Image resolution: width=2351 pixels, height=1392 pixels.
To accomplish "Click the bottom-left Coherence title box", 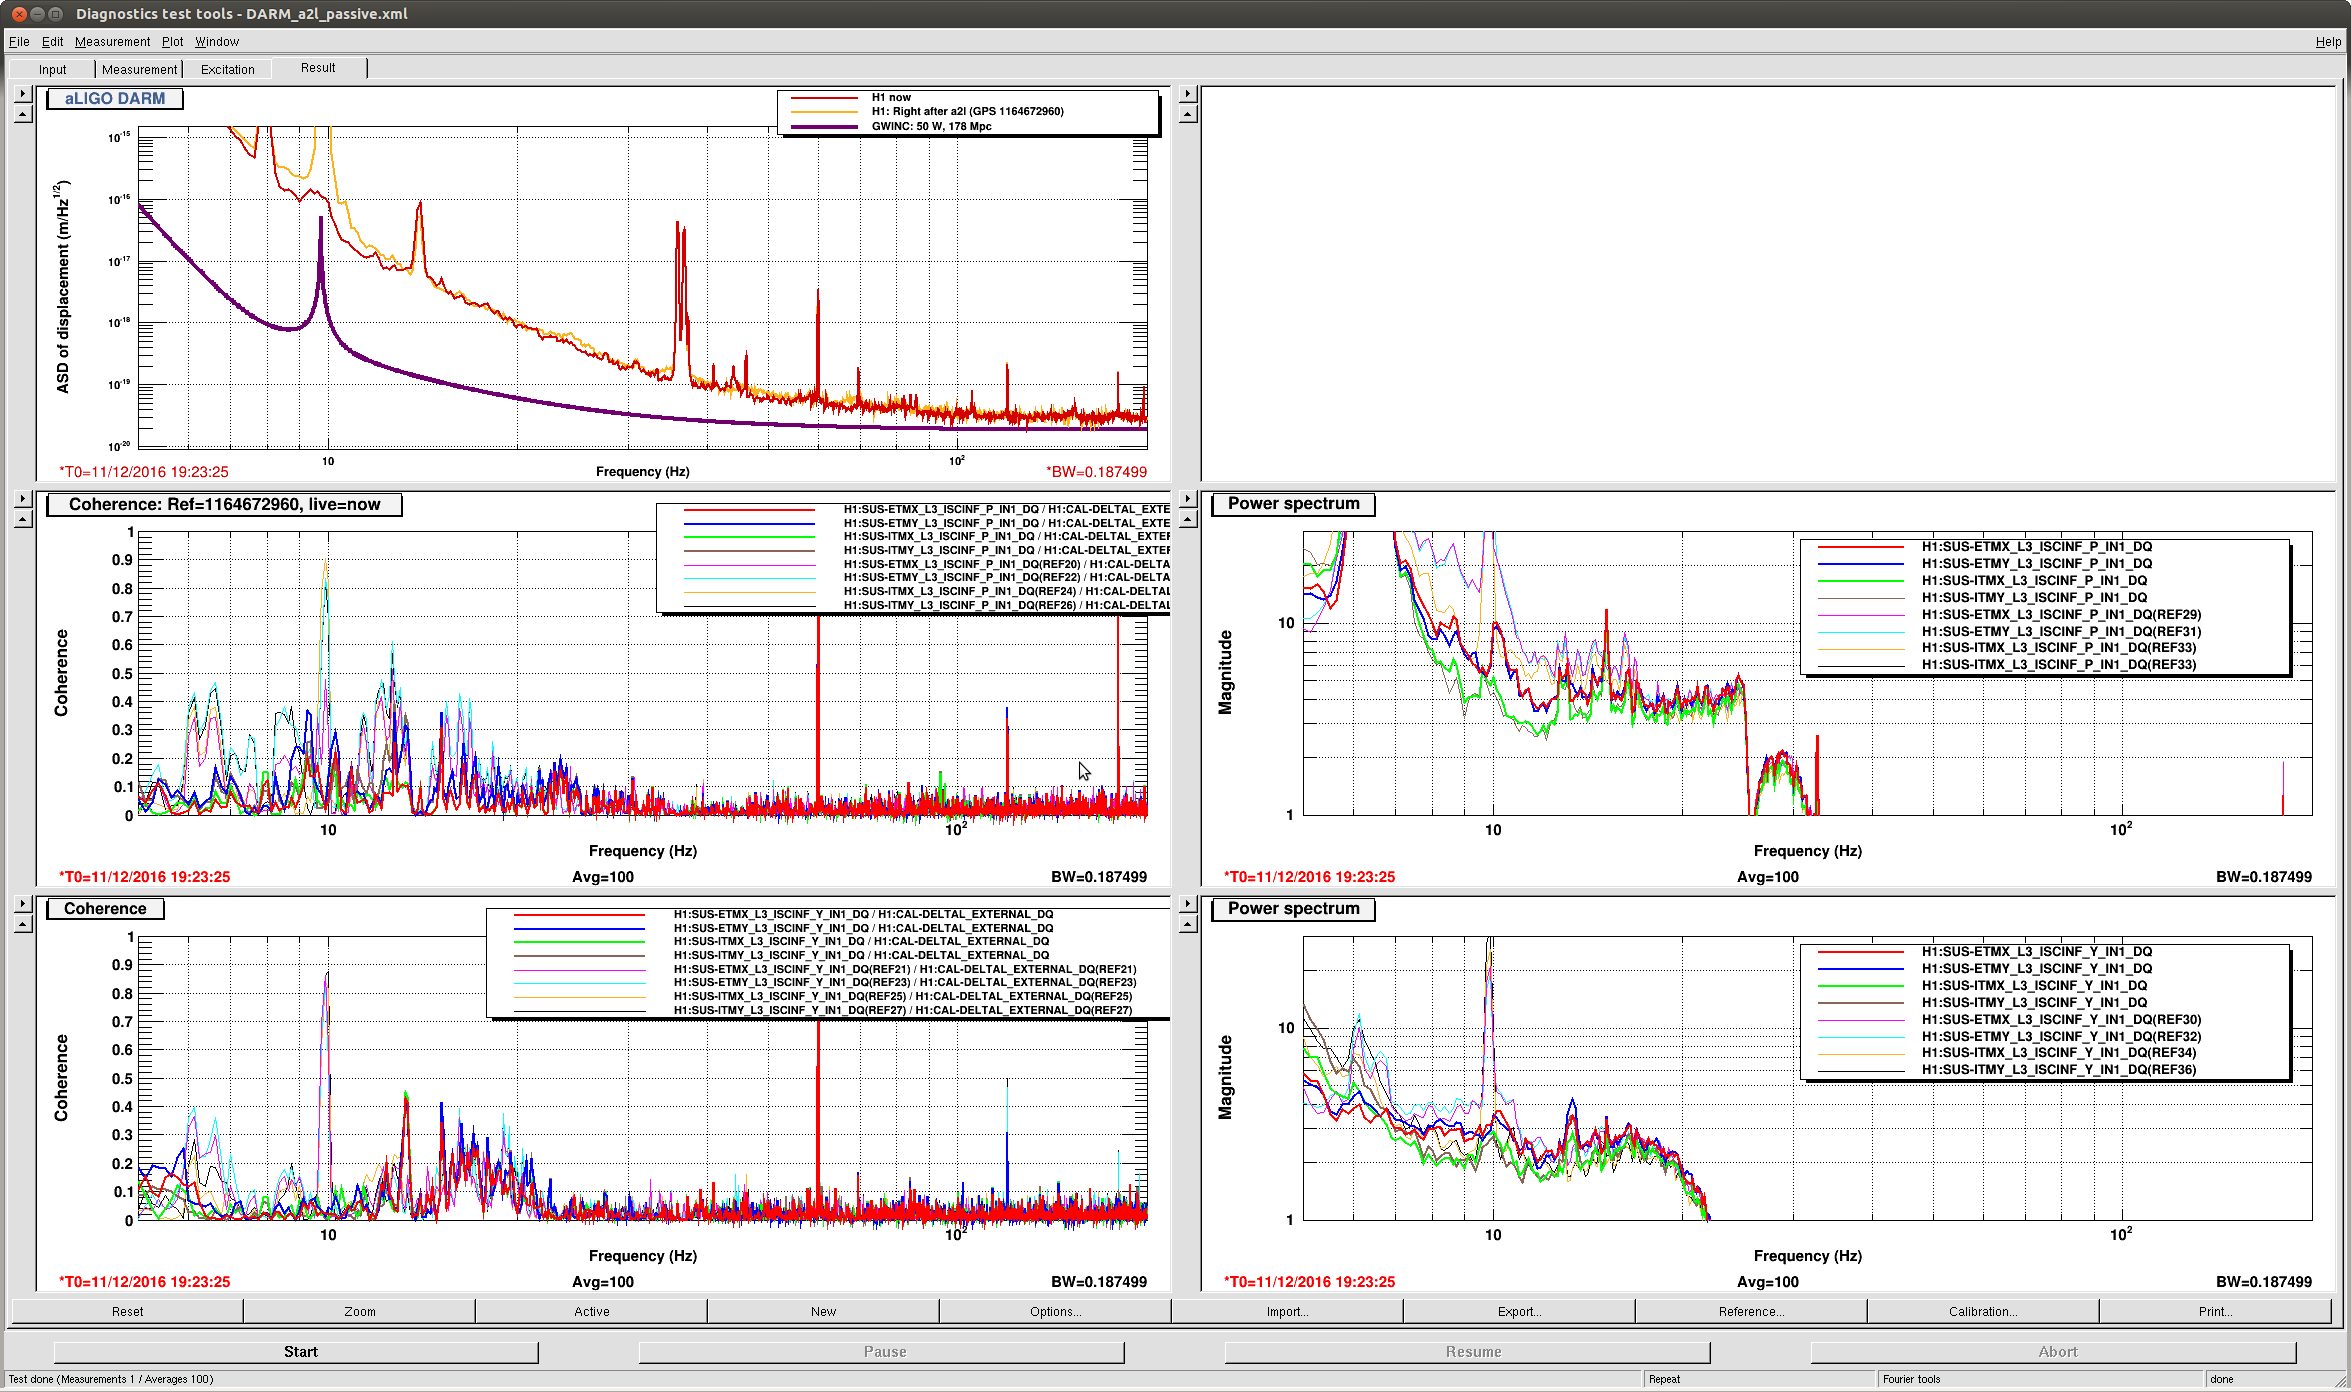I will (105, 909).
